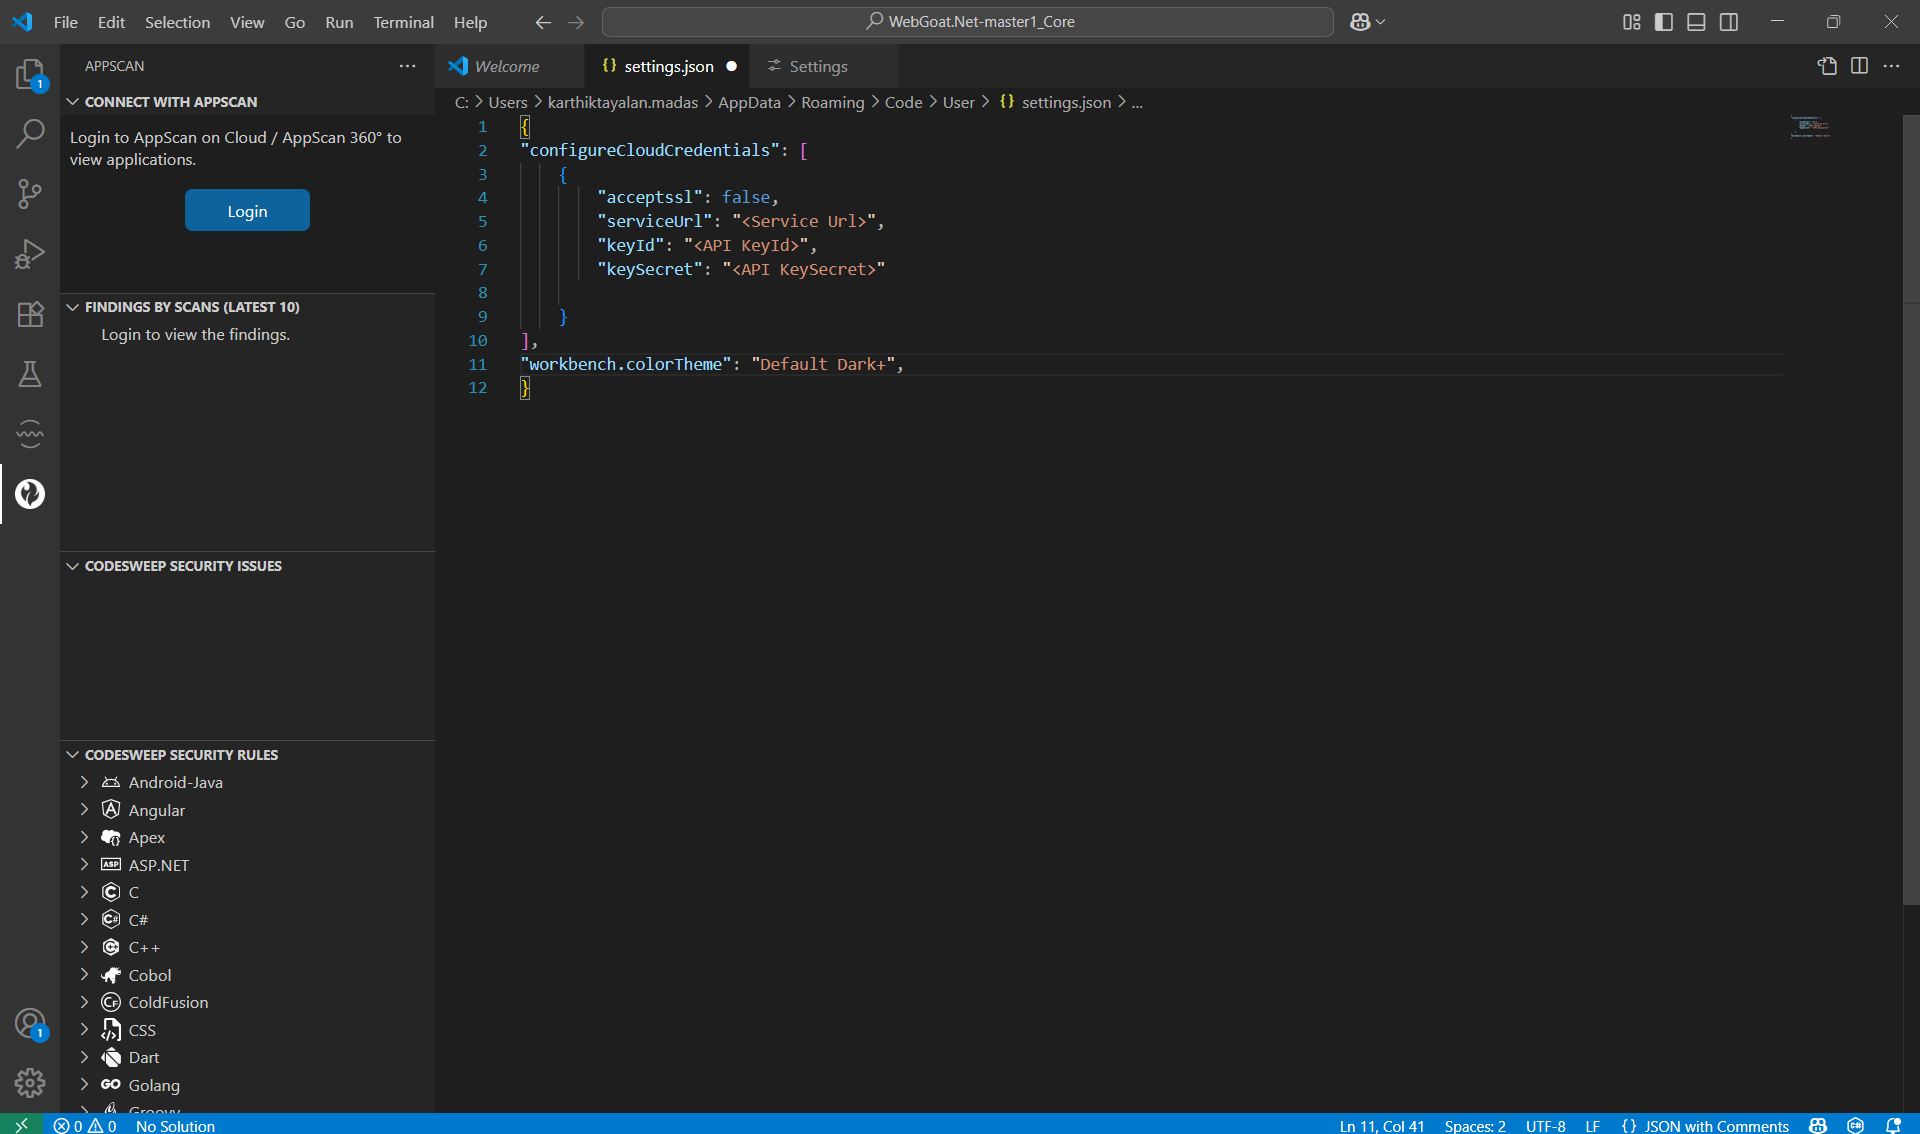Open the Terminal menu
Image resolution: width=1920 pixels, height=1134 pixels.
[403, 22]
